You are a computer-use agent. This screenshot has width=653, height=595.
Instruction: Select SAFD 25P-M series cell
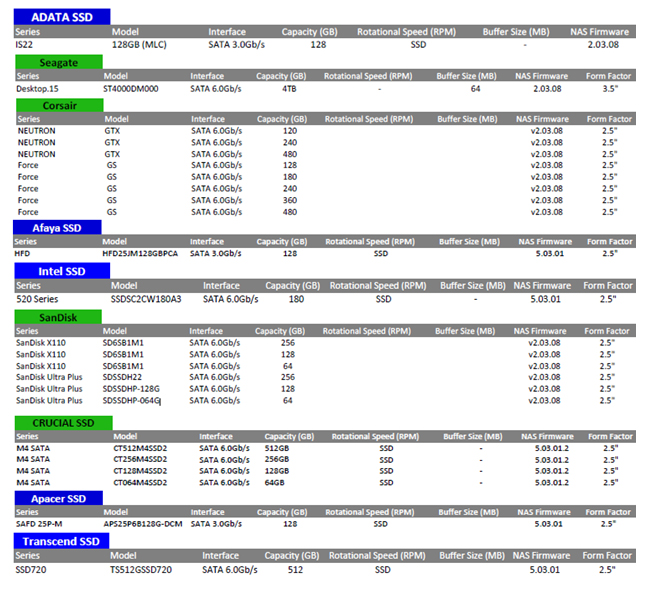click(39, 524)
